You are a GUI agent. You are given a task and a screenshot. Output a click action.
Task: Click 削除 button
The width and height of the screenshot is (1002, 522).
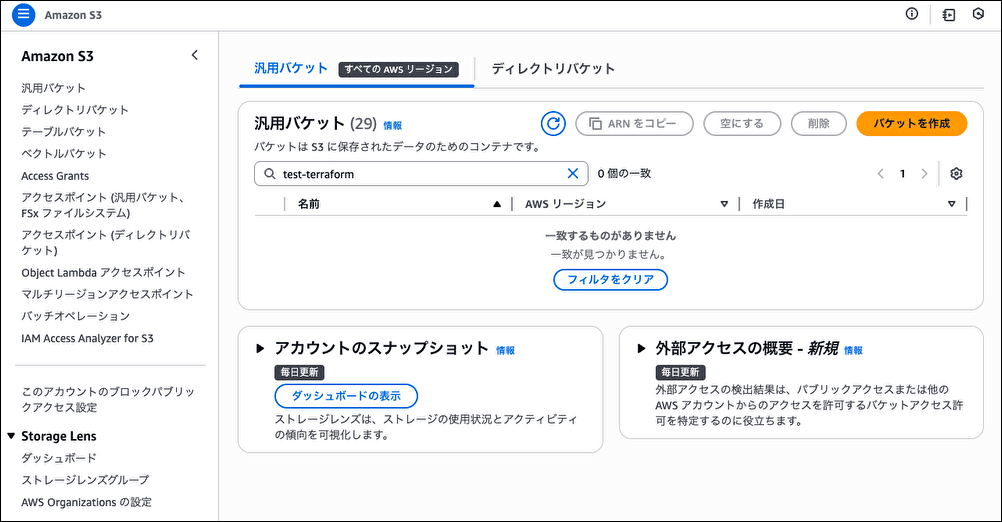pos(819,124)
